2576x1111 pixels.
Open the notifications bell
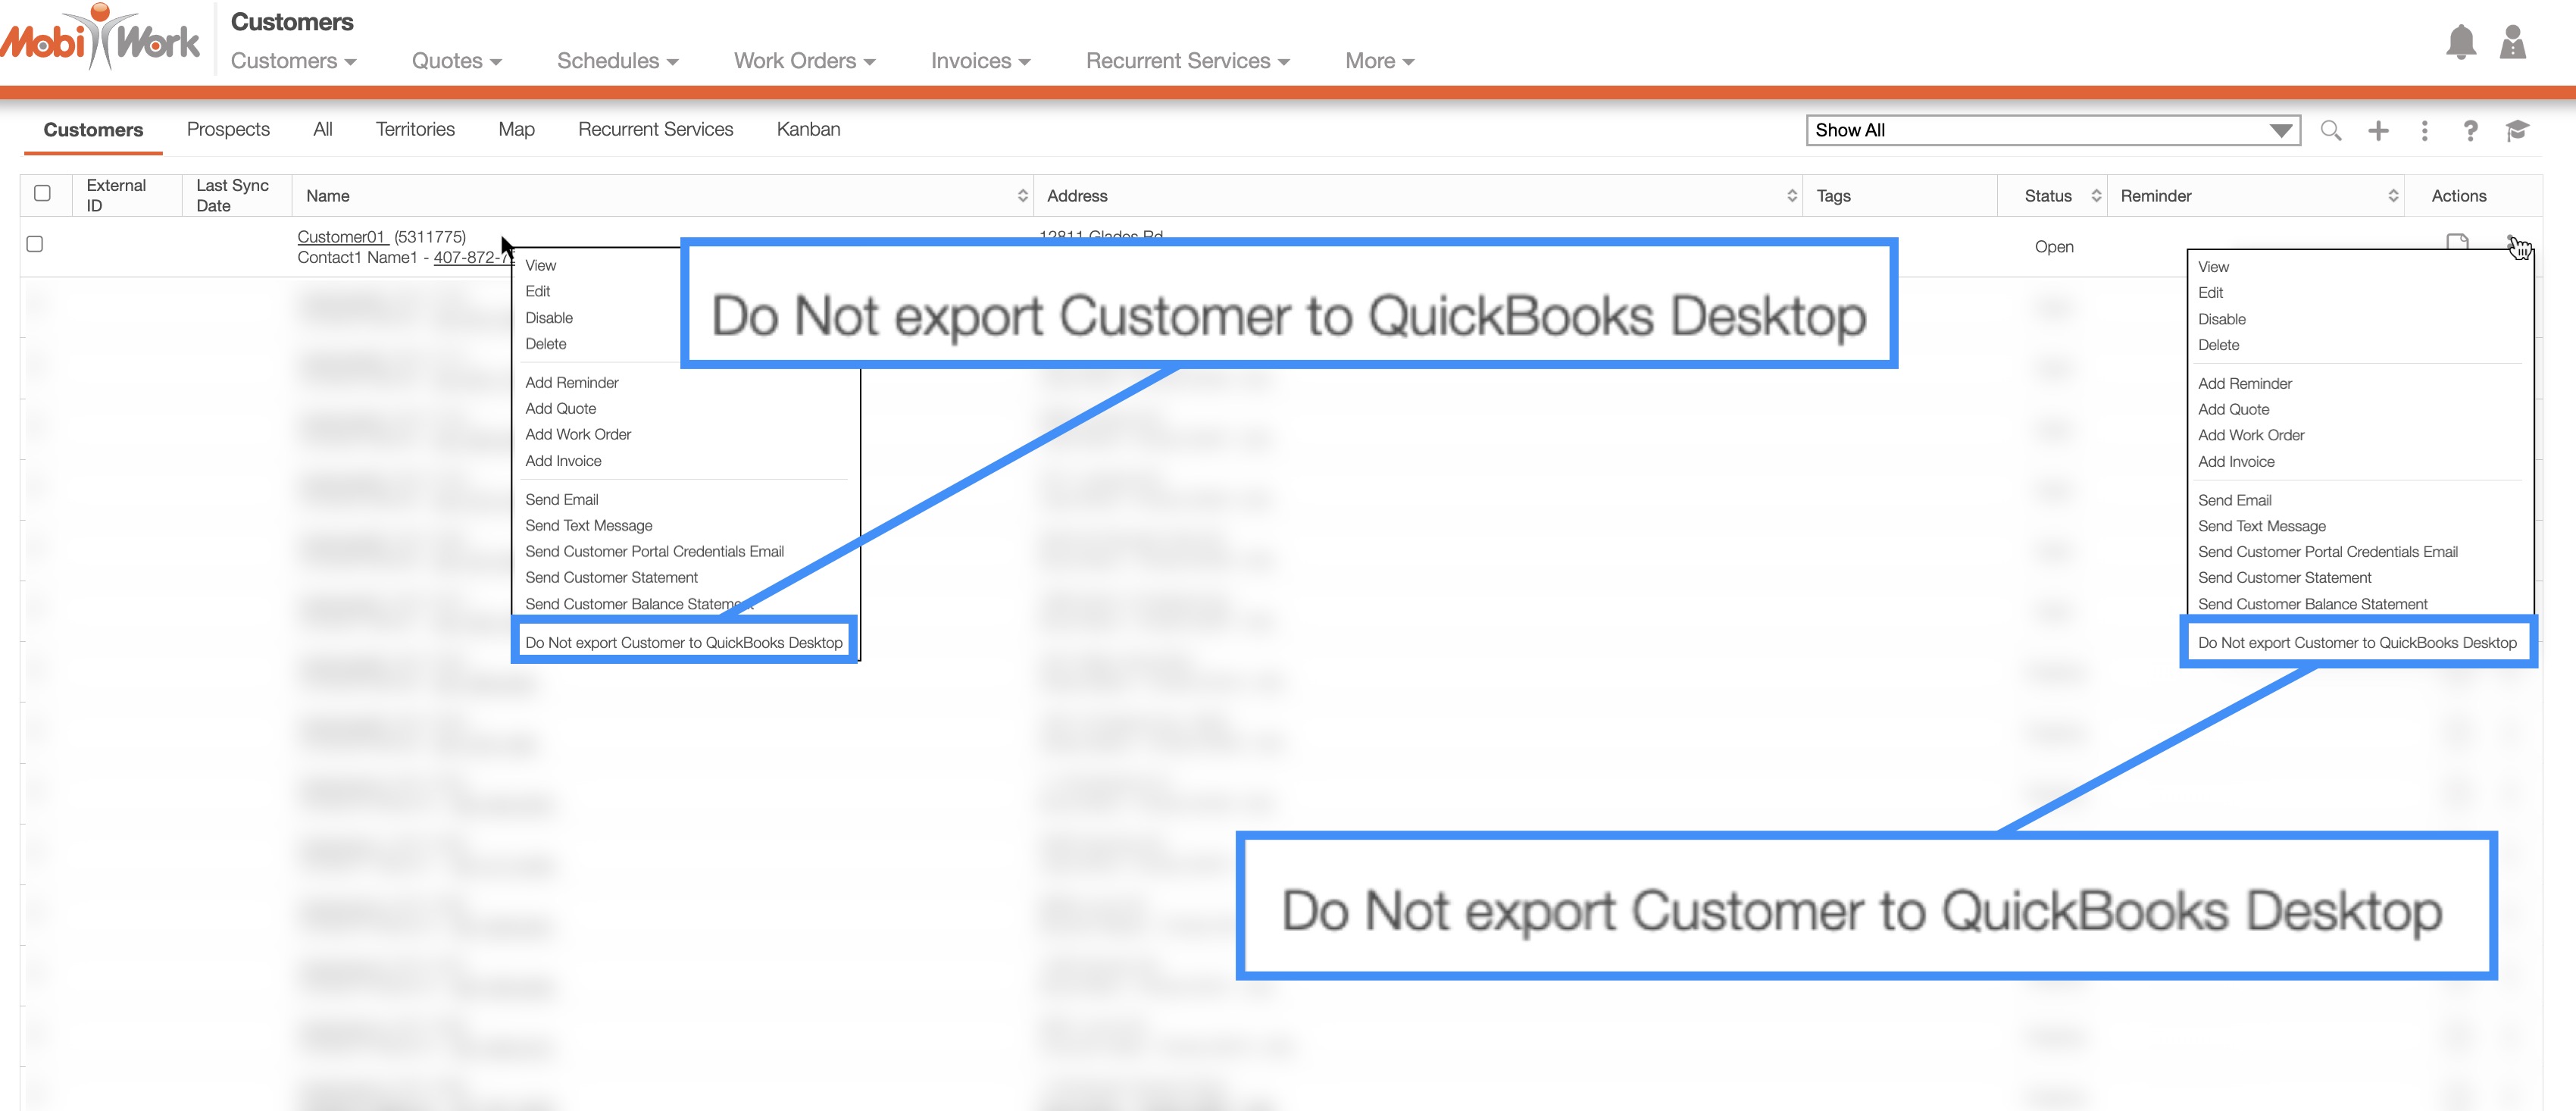2460,43
